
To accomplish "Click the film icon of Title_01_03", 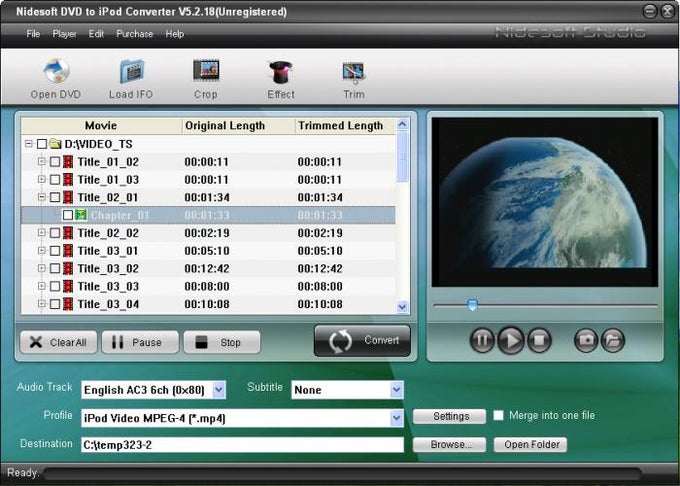I will (x=68, y=179).
